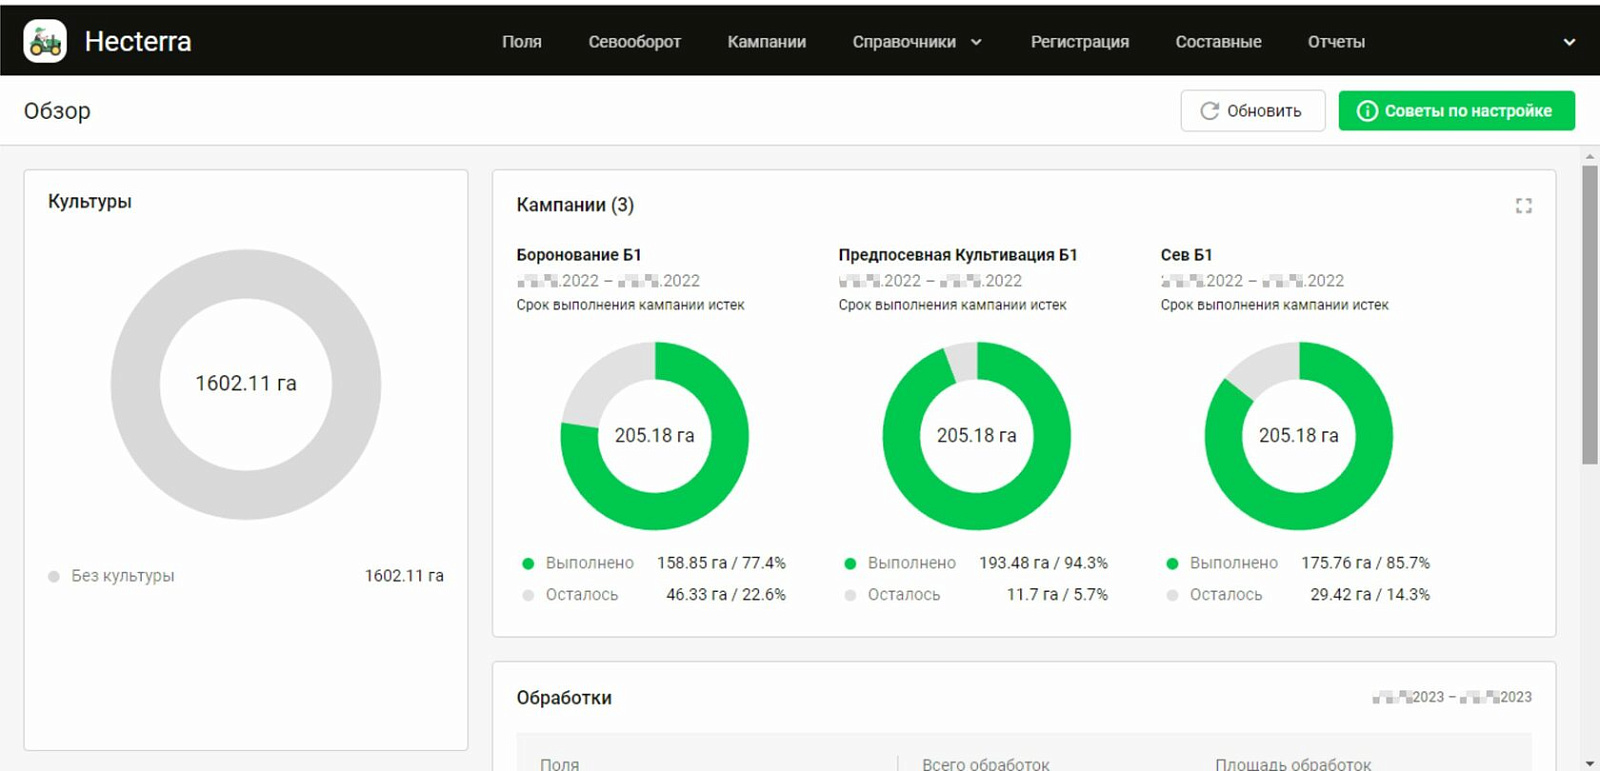Open Советы по настройке button
Viewport: 1600px width, 771px height.
[x=1456, y=111]
